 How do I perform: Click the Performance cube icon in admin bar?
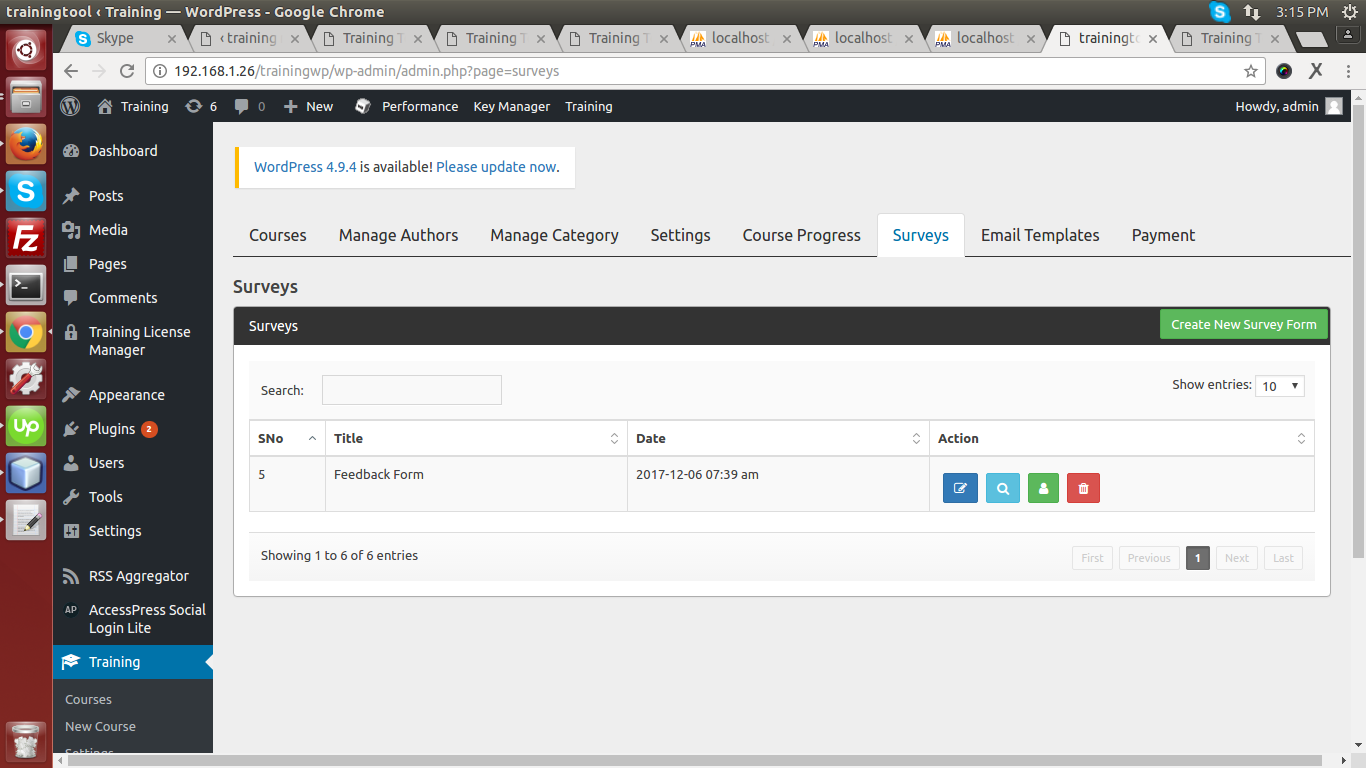pos(363,106)
